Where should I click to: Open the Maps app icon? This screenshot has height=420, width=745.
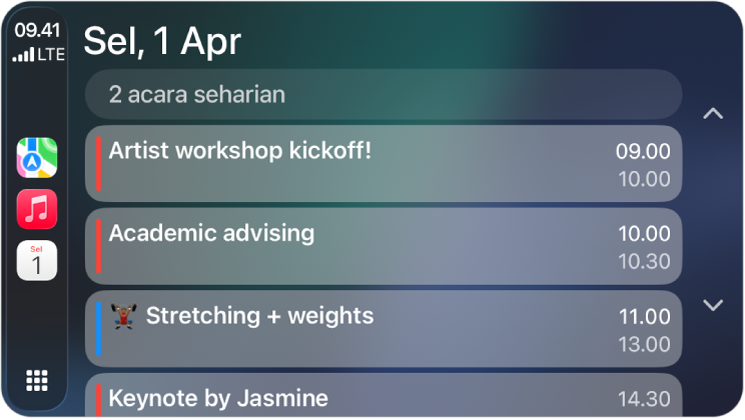point(37,158)
